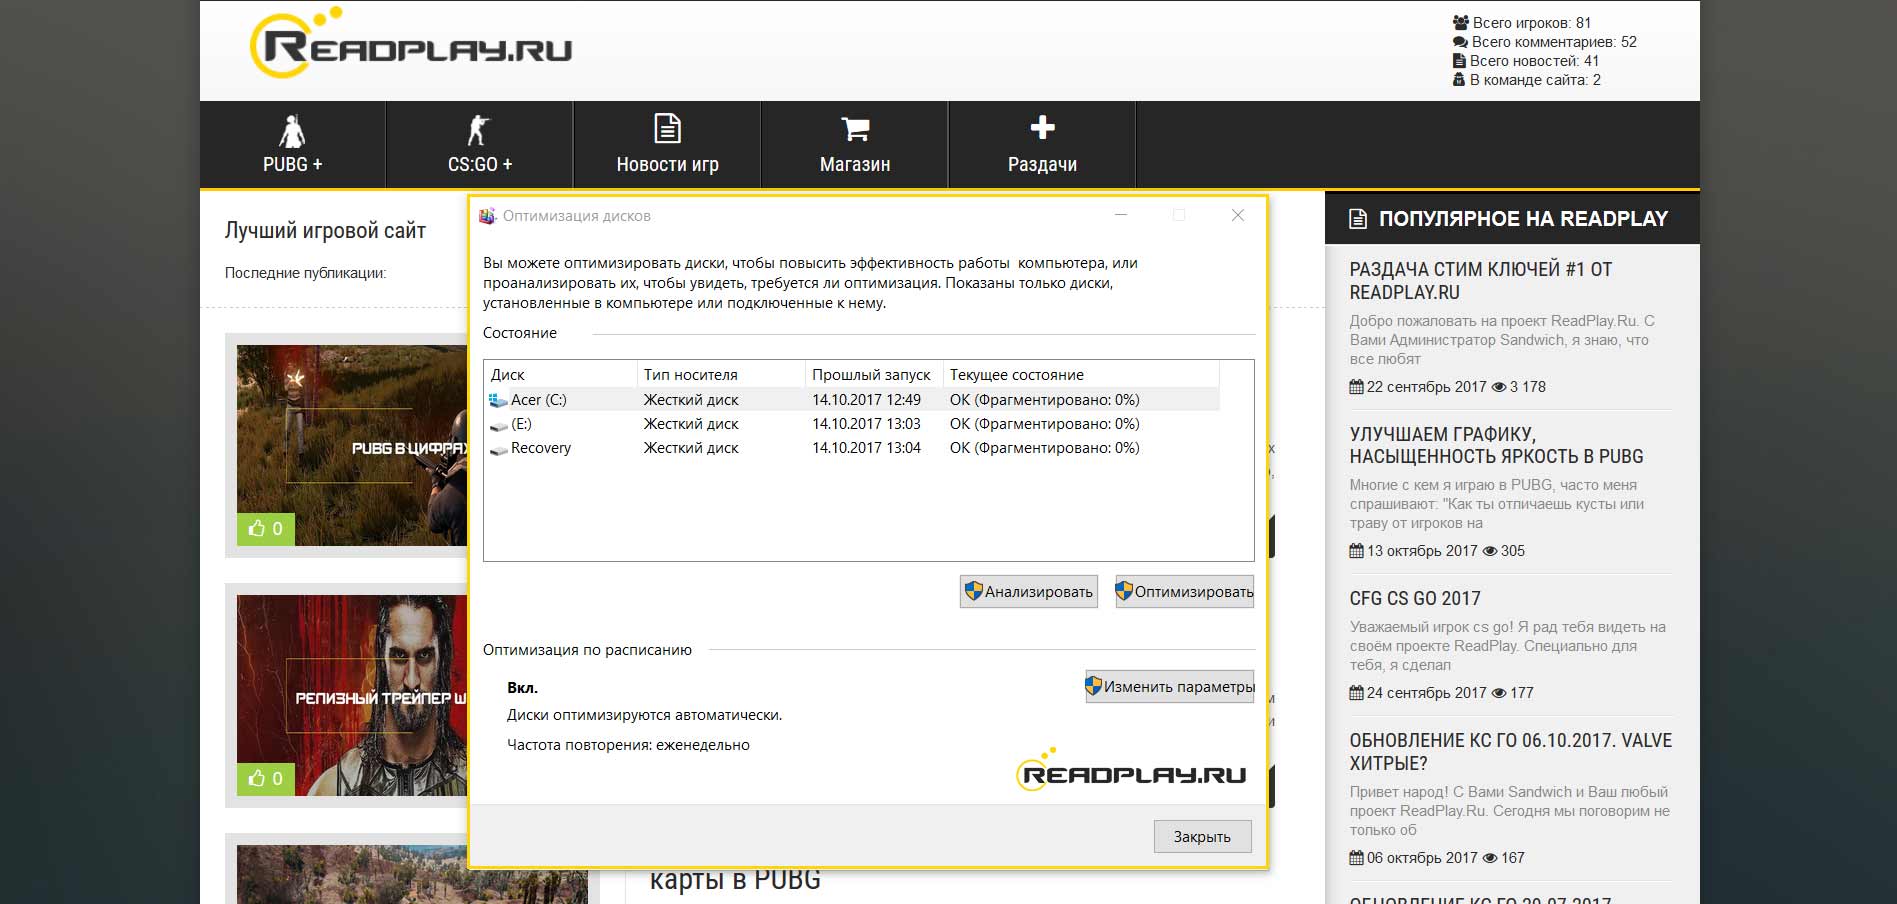Click the team icon beside В команде сайта
The width and height of the screenshot is (1897, 904).
point(1459,80)
